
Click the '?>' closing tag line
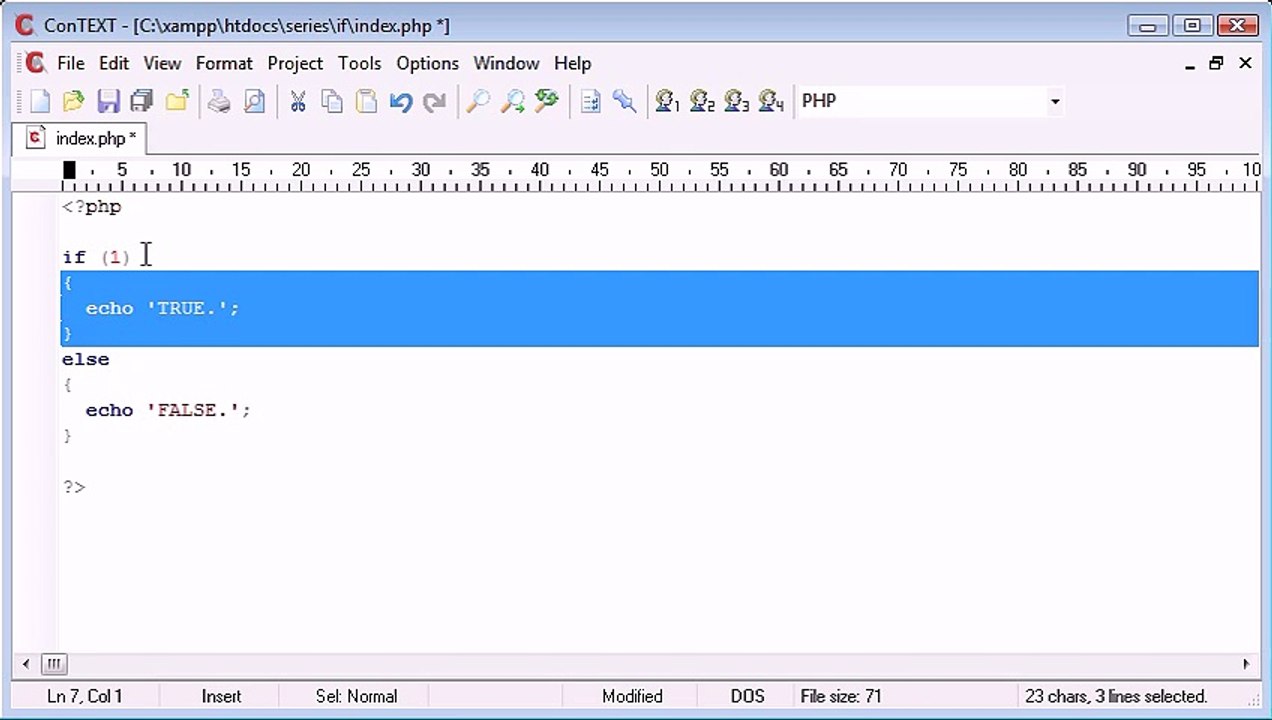pos(74,487)
